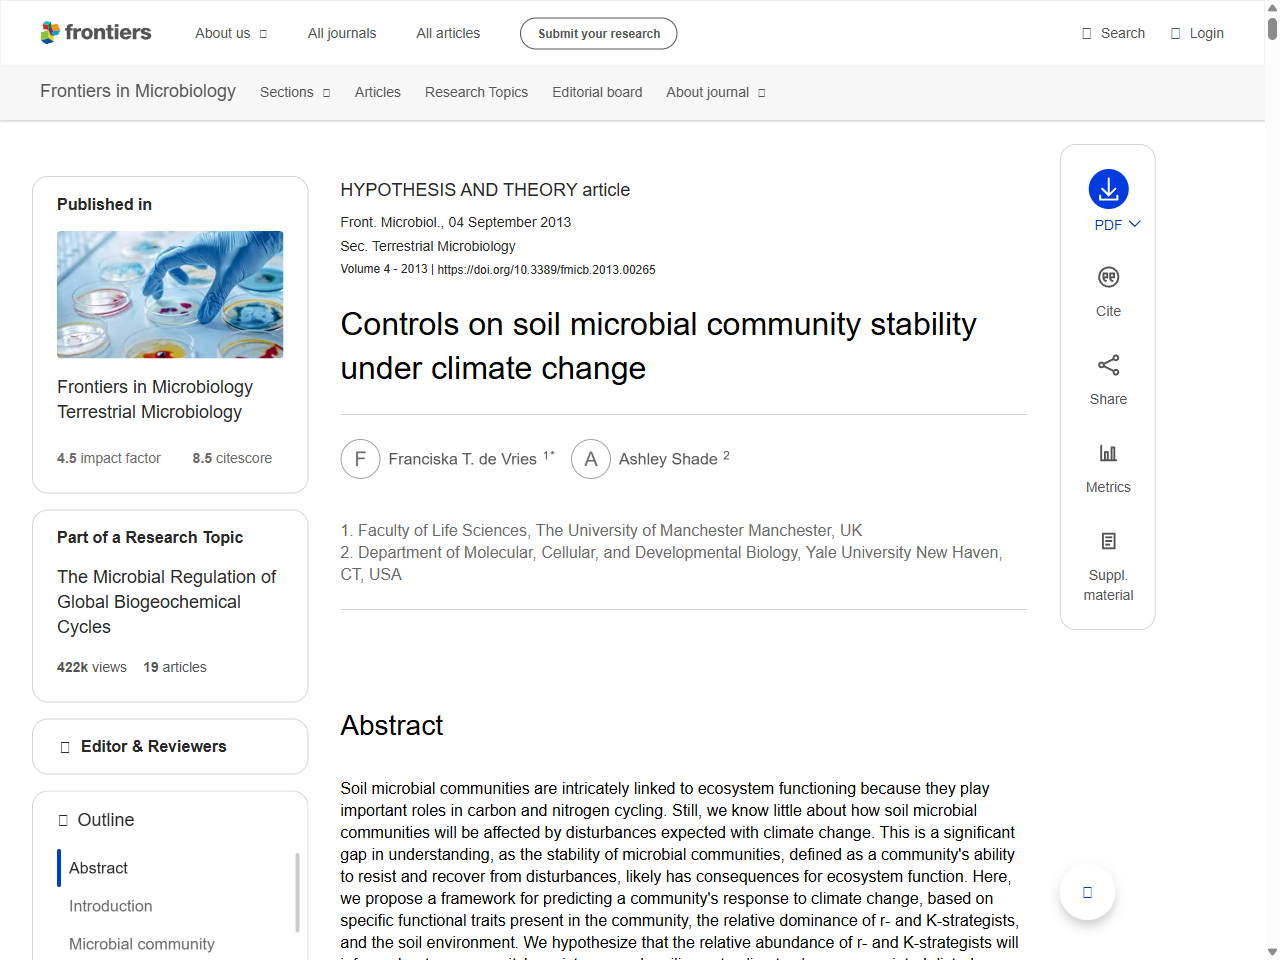Open Suppl. material icon
Viewport: 1280px width, 960px height.
1108,540
